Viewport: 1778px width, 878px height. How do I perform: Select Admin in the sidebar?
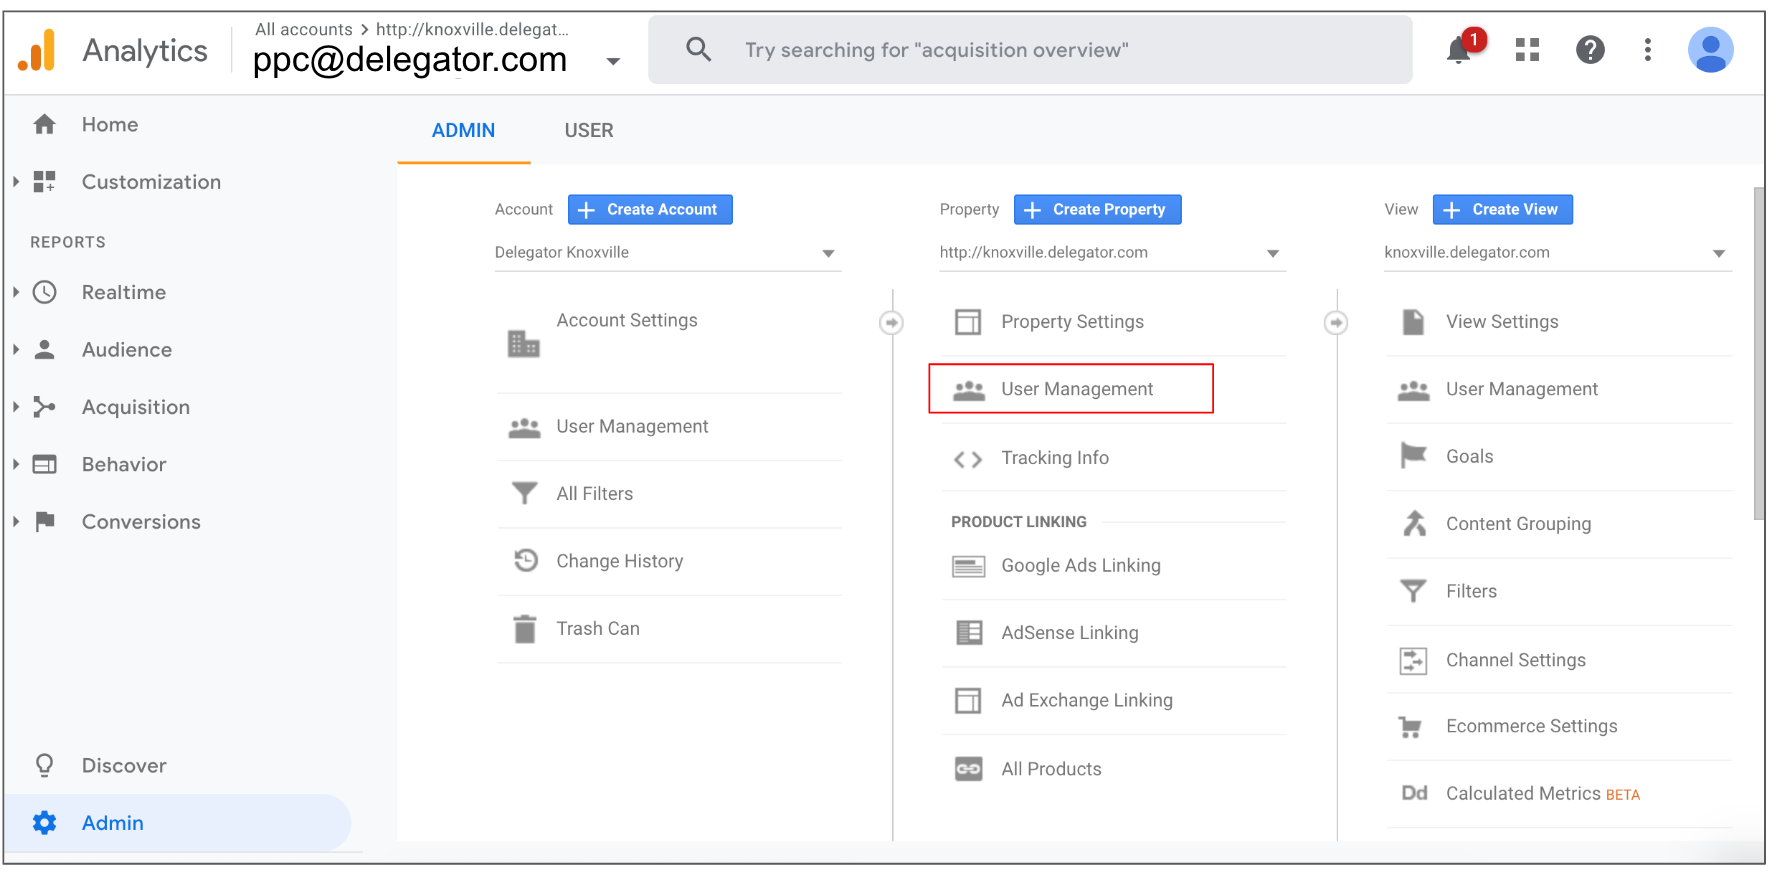click(177, 822)
